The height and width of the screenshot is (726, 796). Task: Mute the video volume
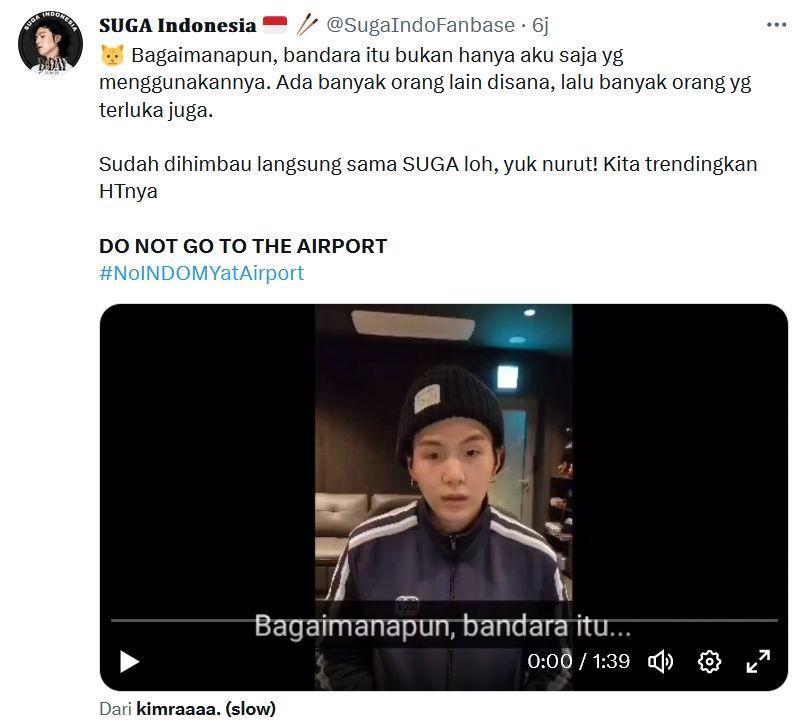[x=660, y=662]
